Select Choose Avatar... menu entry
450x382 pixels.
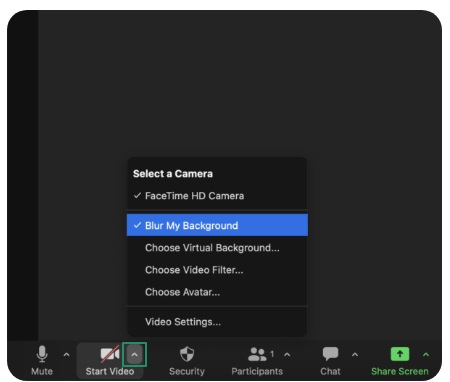[x=217, y=292]
